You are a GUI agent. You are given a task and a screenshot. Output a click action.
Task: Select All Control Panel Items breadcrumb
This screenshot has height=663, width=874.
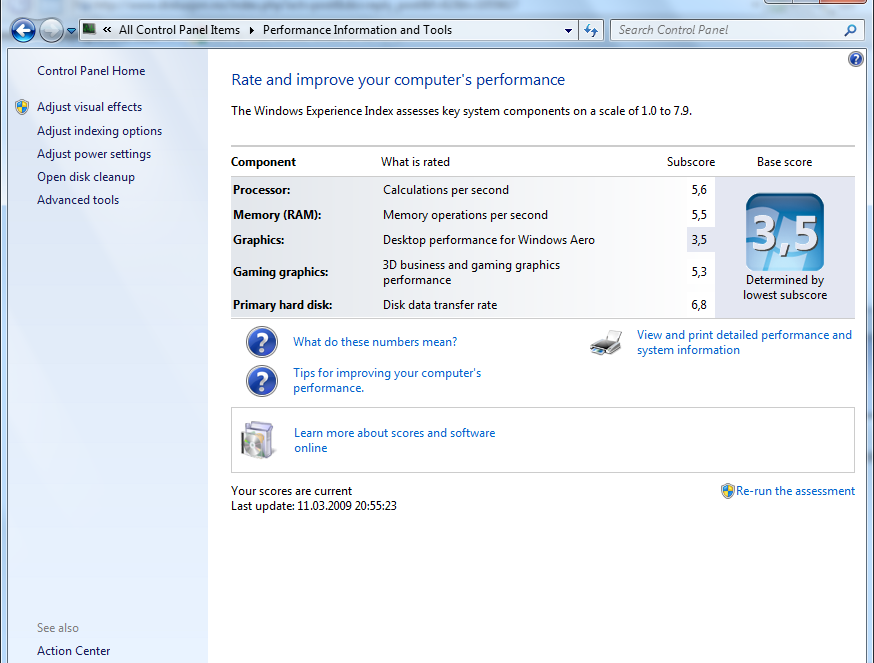click(179, 30)
